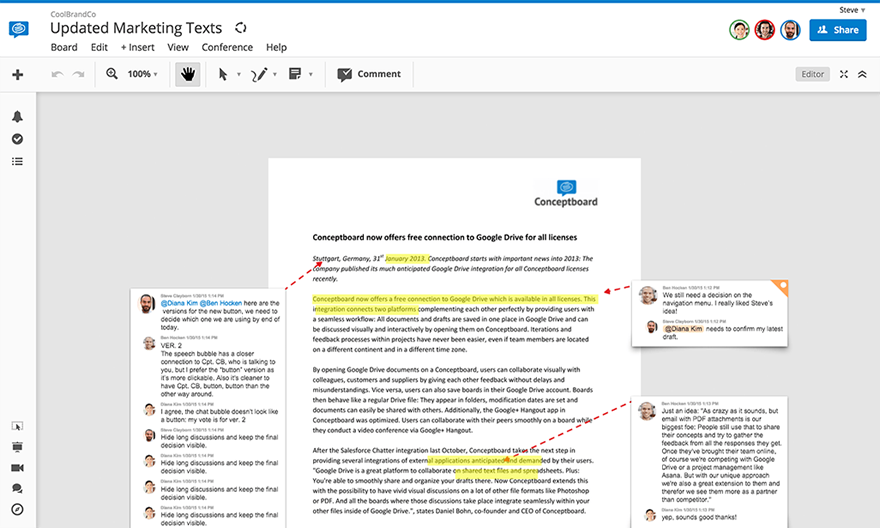Open the tasks checkmark icon in sidebar

(x=17, y=139)
